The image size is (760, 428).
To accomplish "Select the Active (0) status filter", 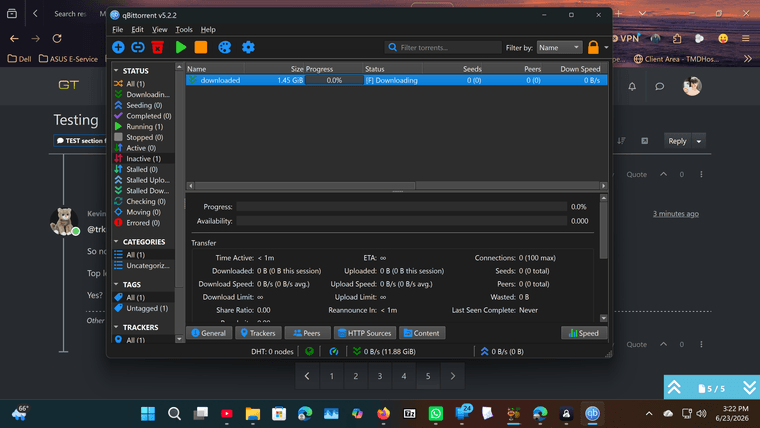I will point(143,148).
